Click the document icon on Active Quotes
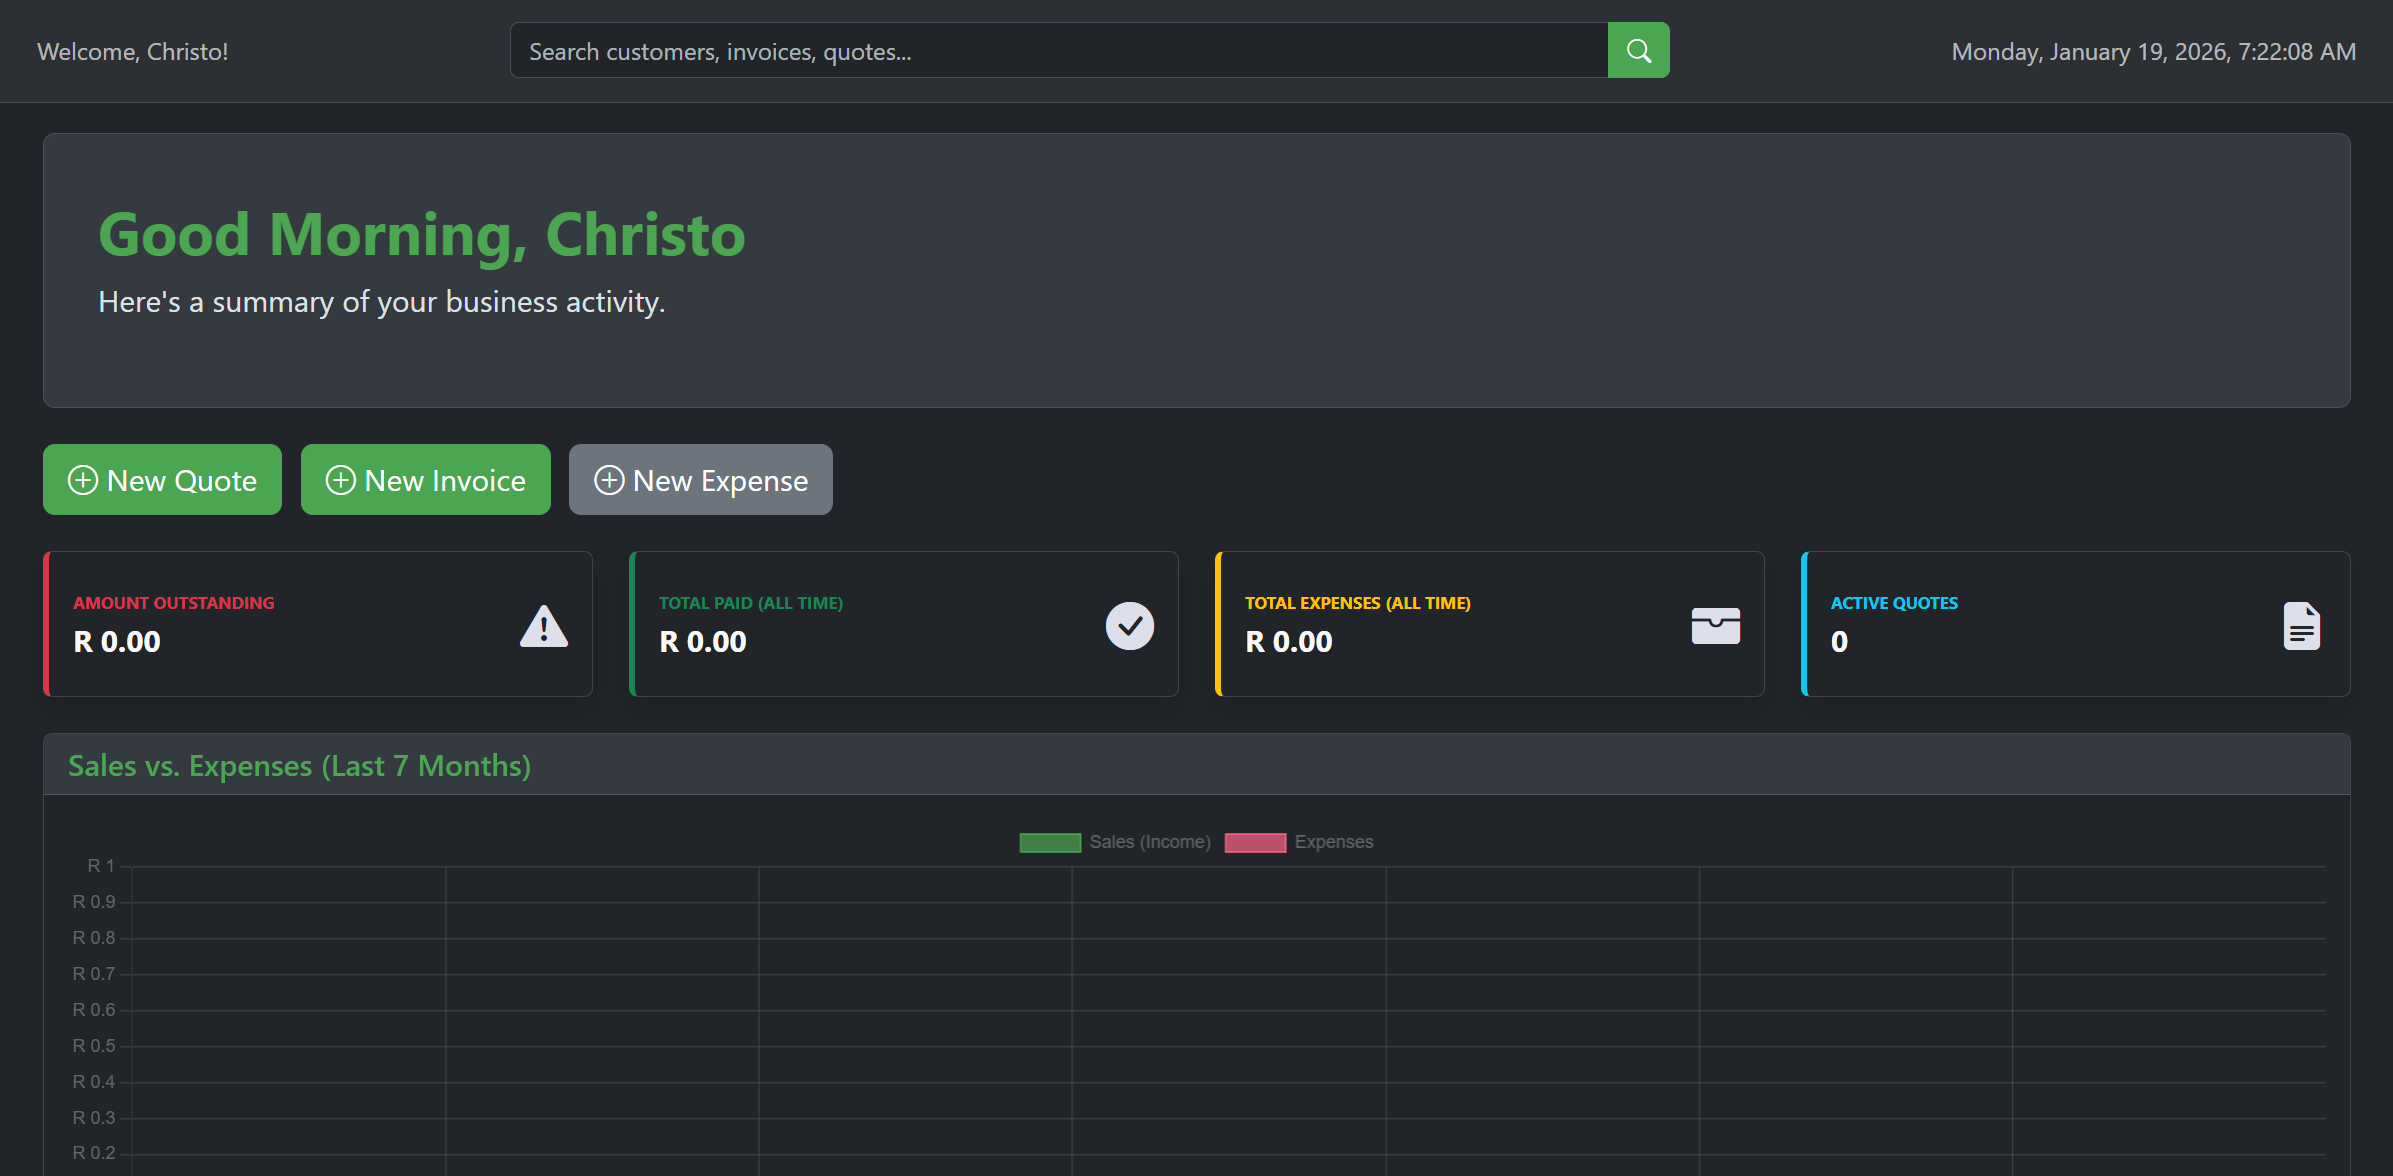Image resolution: width=2393 pixels, height=1176 pixels. 2301,627
